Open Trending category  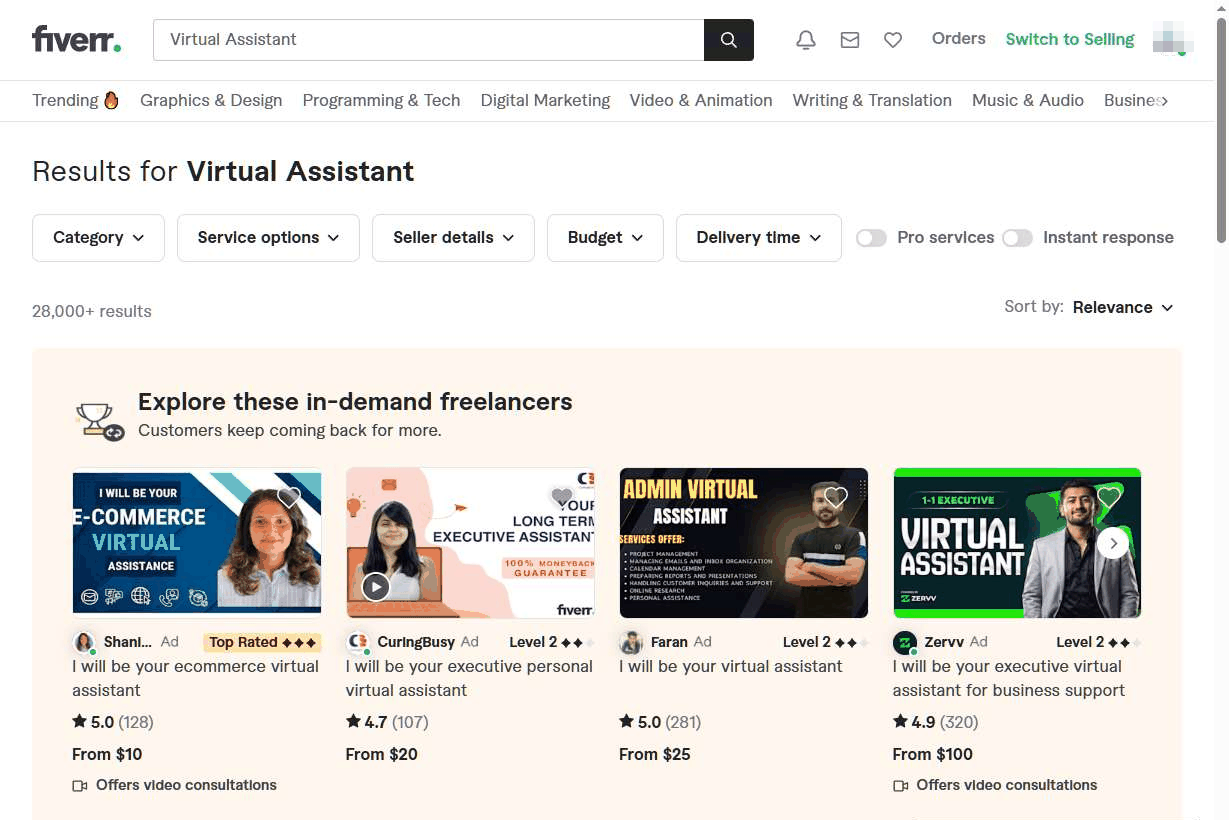75,100
